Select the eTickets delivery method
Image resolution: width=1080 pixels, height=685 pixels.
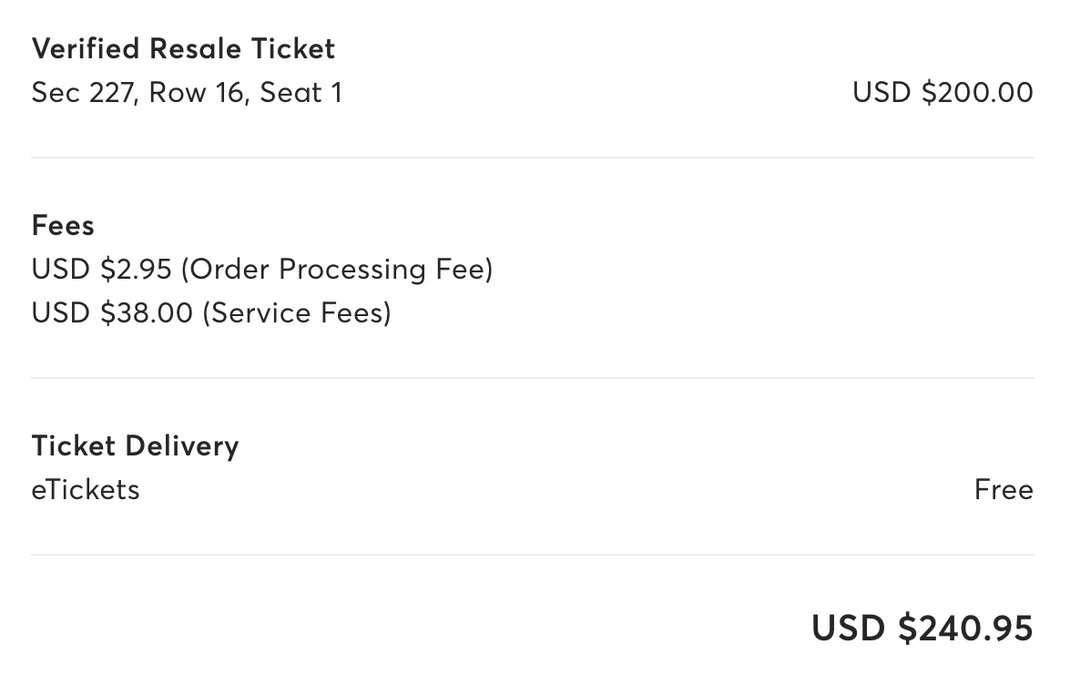point(85,490)
